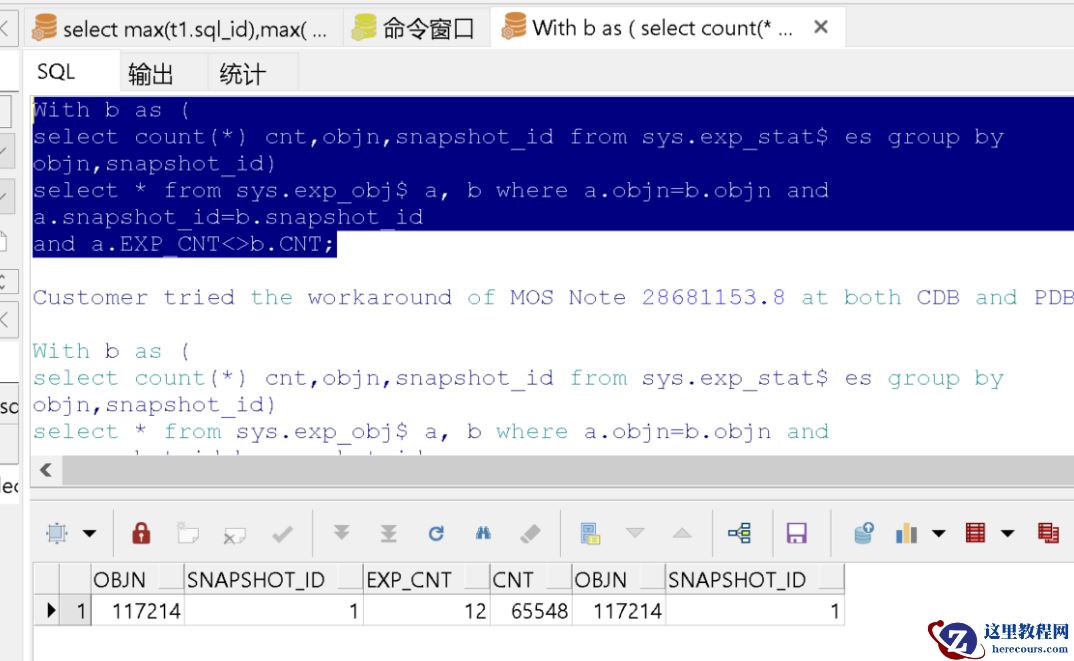Image resolution: width=1074 pixels, height=661 pixels.
Task: Close the 'With b as' tab
Action: [821, 27]
